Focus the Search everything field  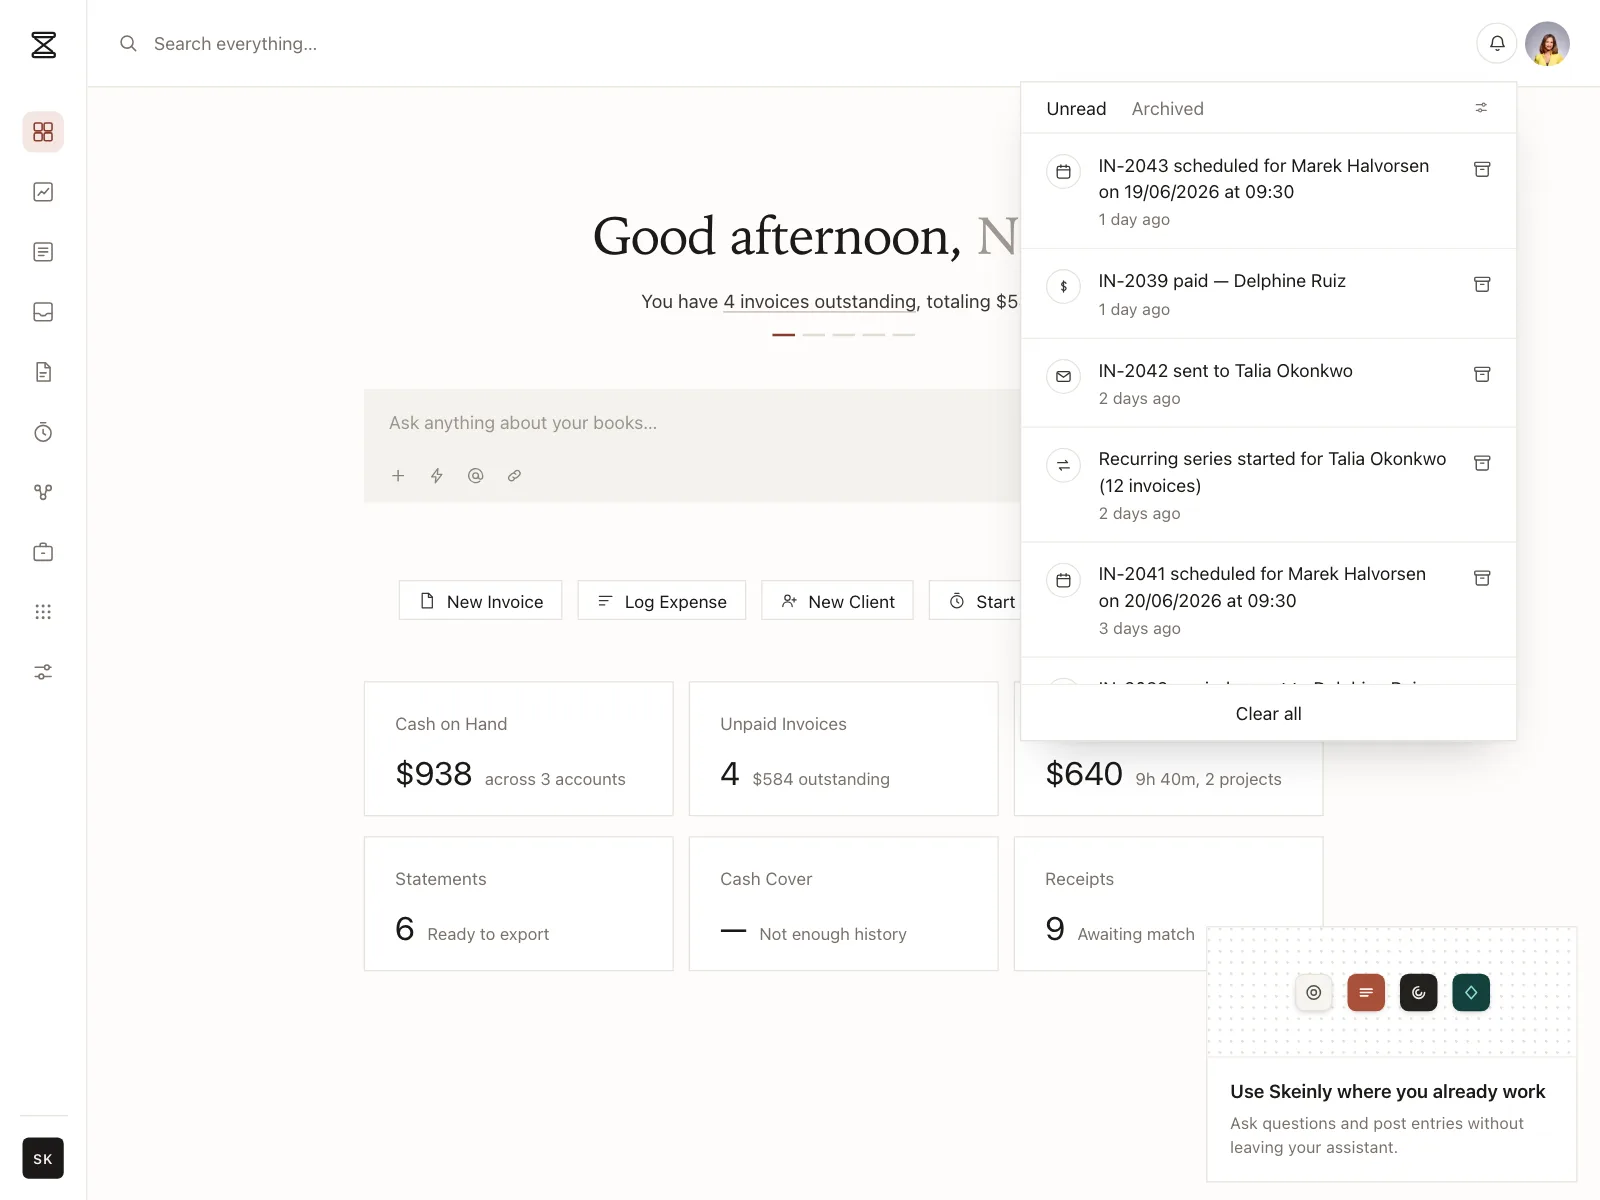600,44
